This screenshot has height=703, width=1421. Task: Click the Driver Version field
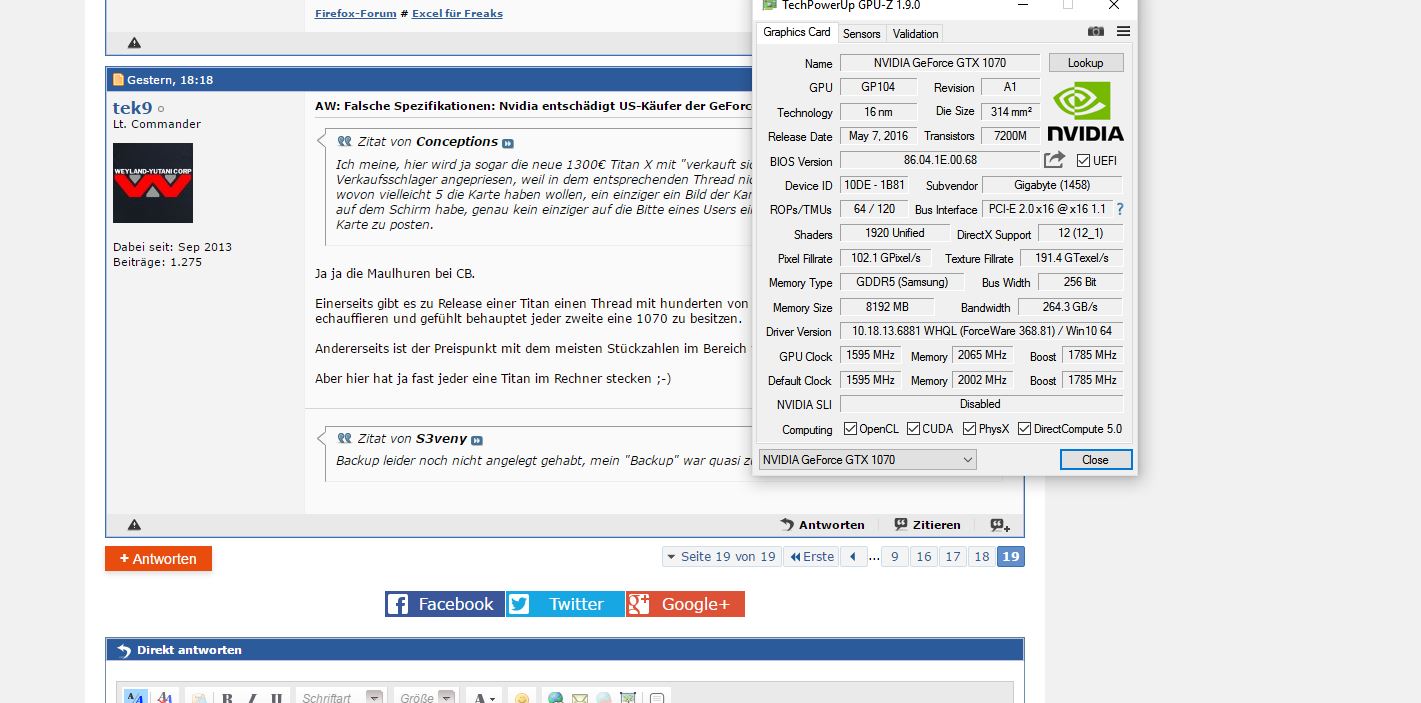(x=981, y=331)
